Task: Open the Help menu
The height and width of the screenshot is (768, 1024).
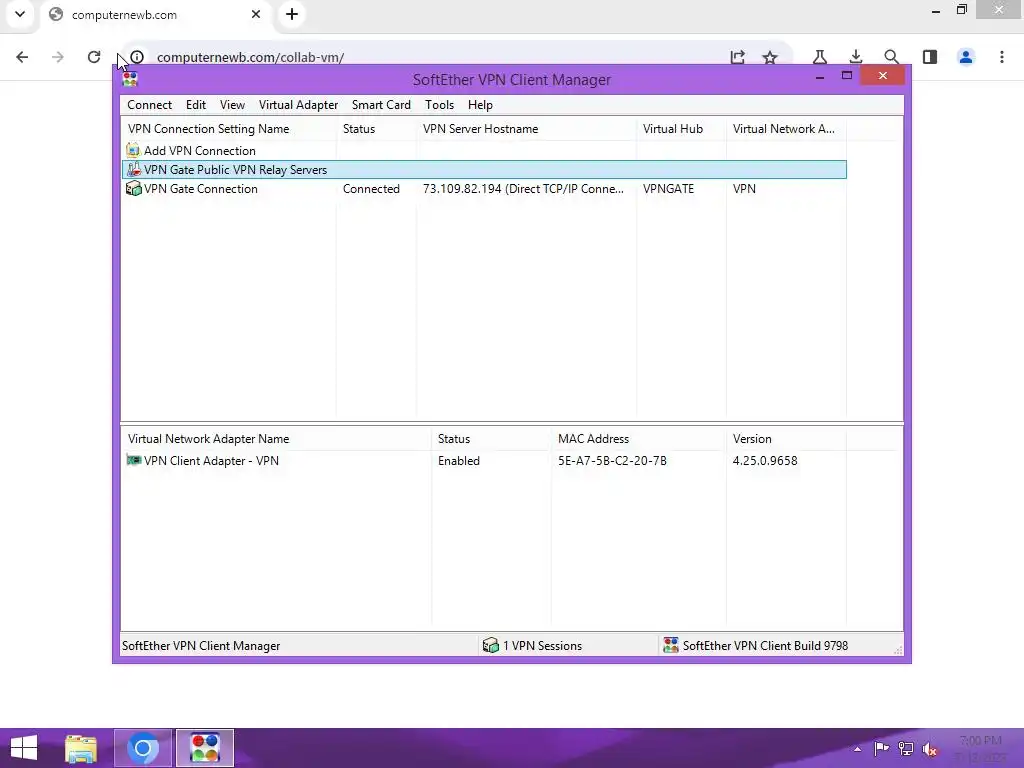Action: pos(480,105)
